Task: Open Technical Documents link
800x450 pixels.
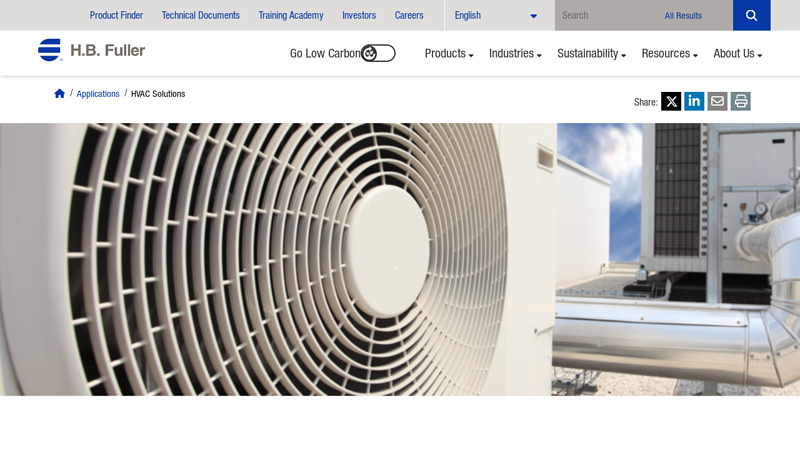Action: click(x=201, y=15)
